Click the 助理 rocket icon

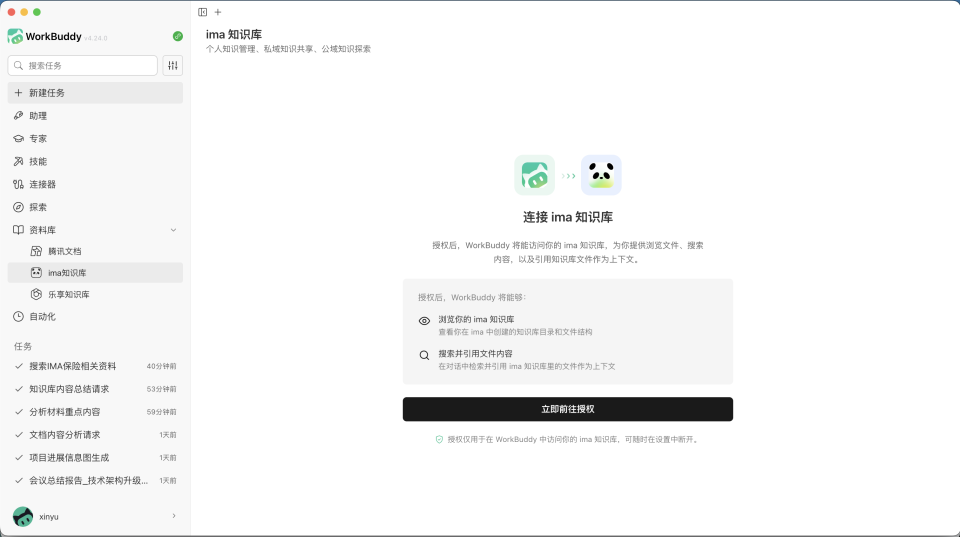18,116
